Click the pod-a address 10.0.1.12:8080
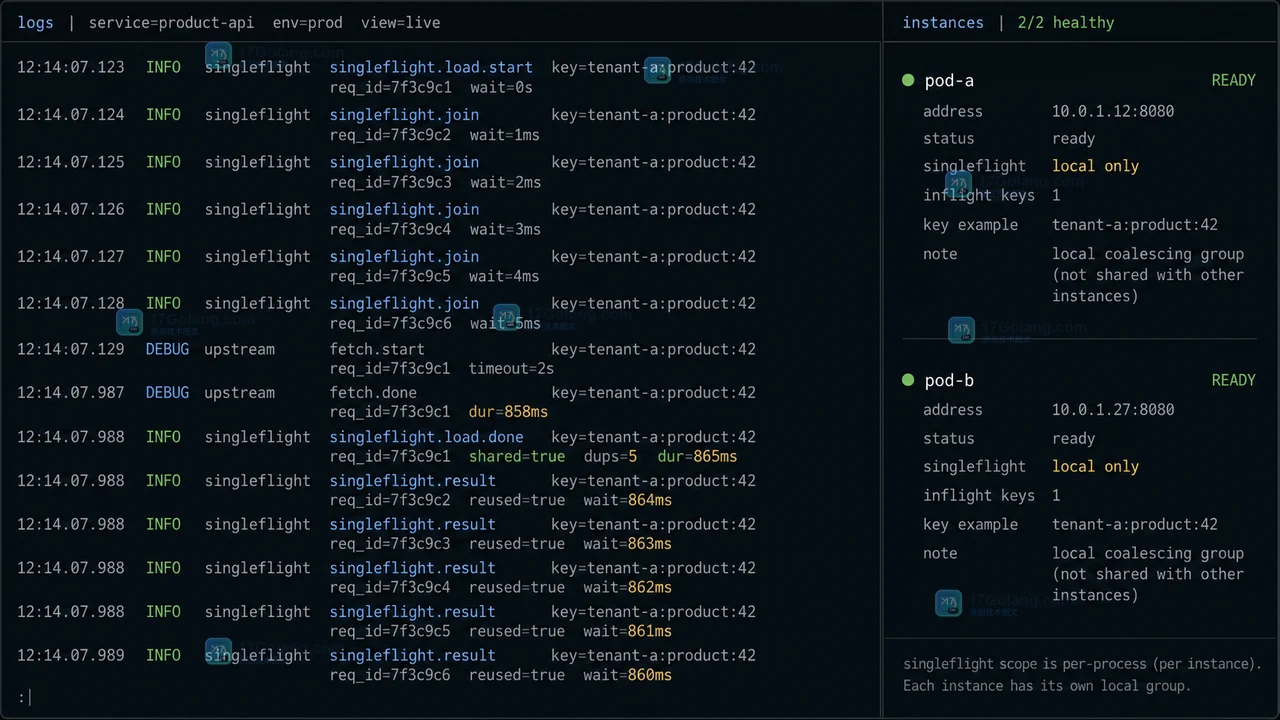The image size is (1280, 720). coord(1113,111)
